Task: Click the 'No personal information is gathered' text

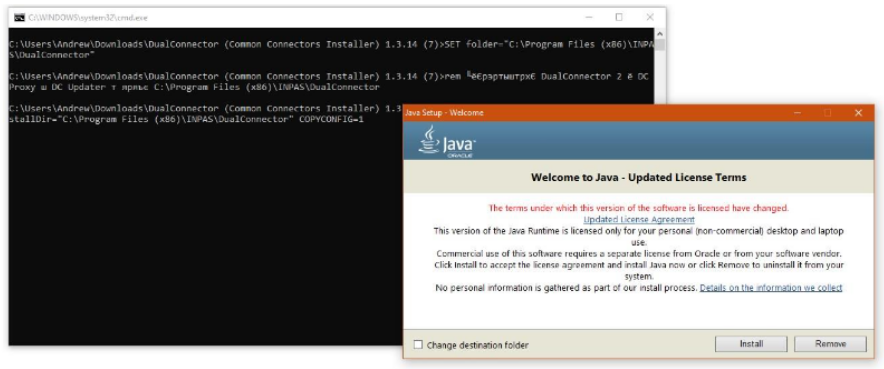Action: click(x=567, y=287)
